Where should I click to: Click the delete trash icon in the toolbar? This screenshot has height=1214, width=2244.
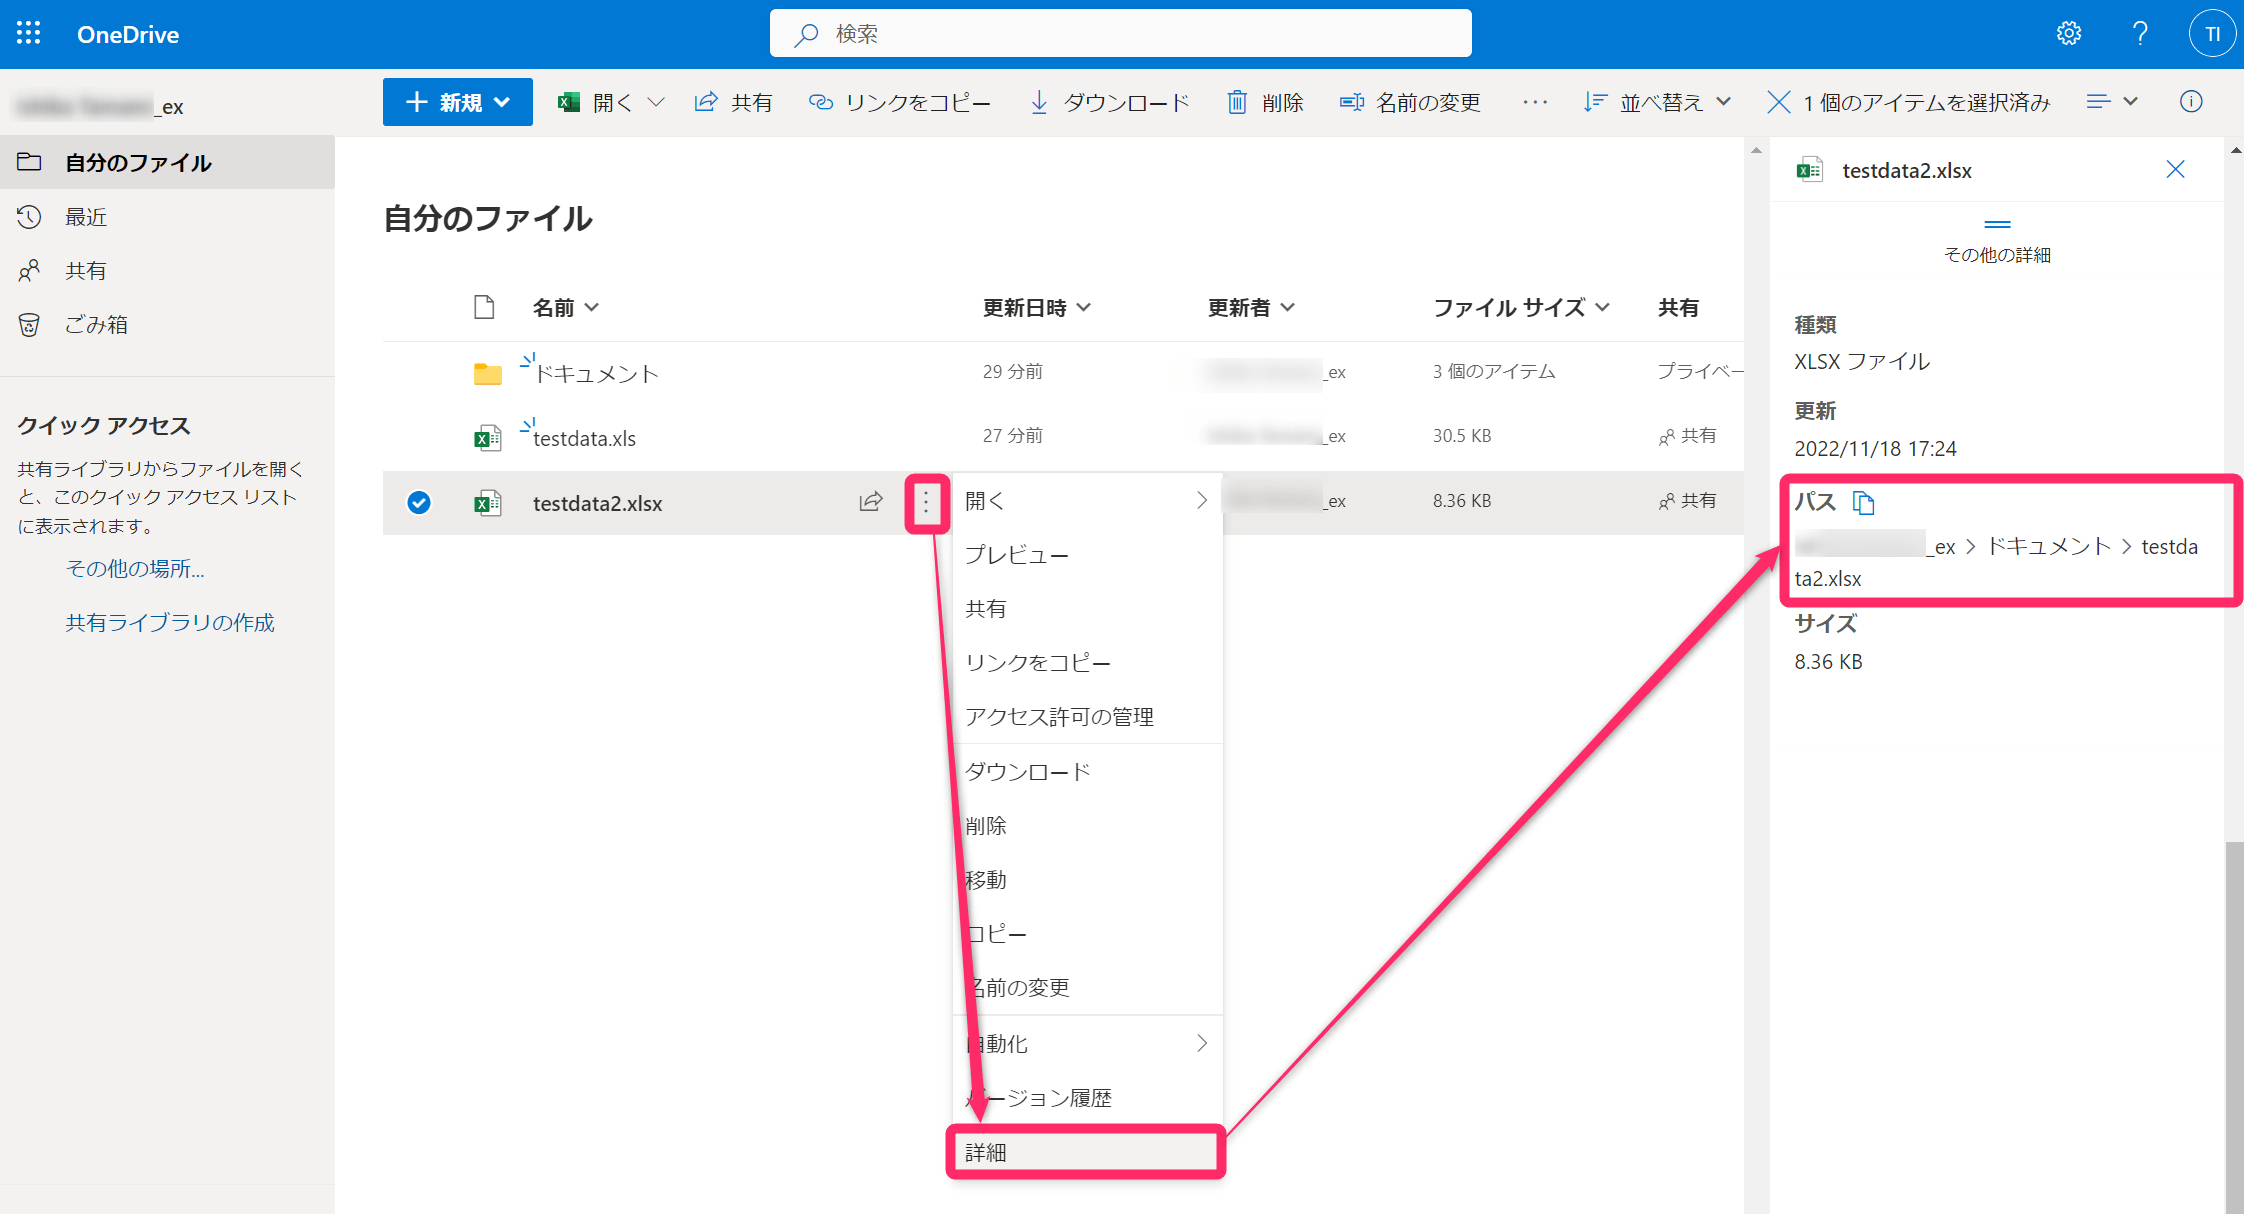pos(1238,101)
